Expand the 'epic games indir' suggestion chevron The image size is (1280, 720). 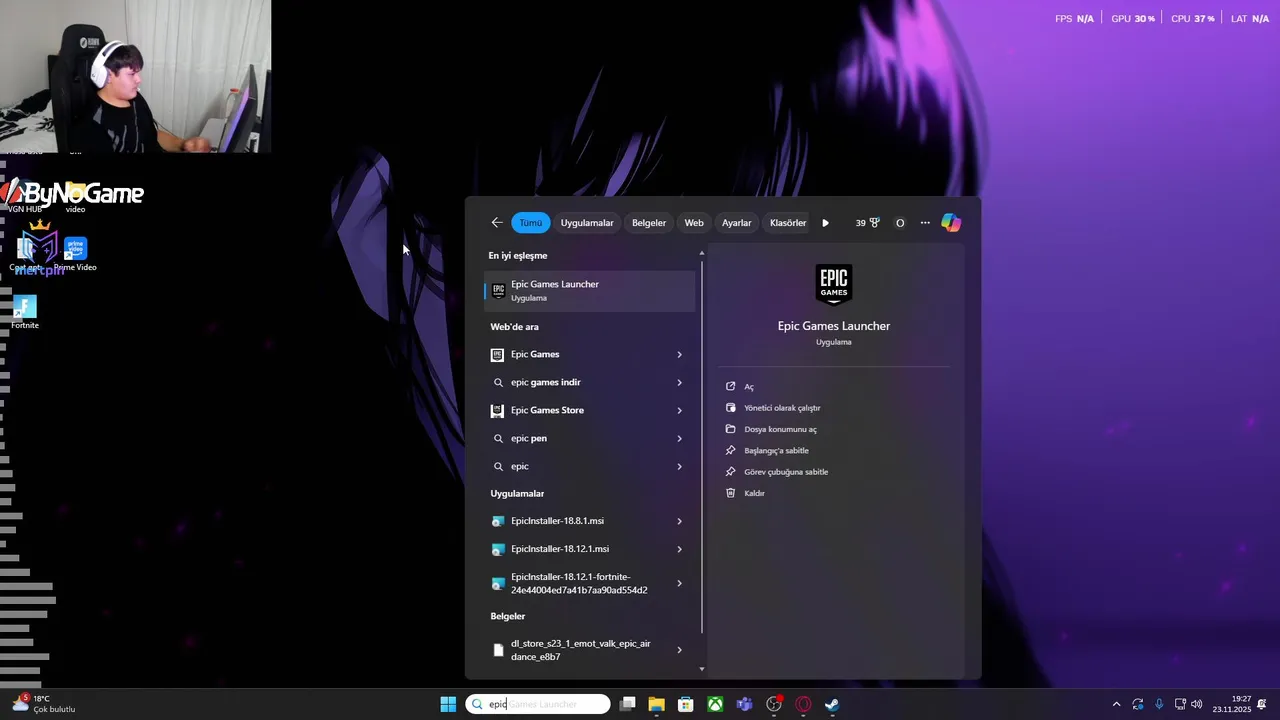tap(679, 382)
